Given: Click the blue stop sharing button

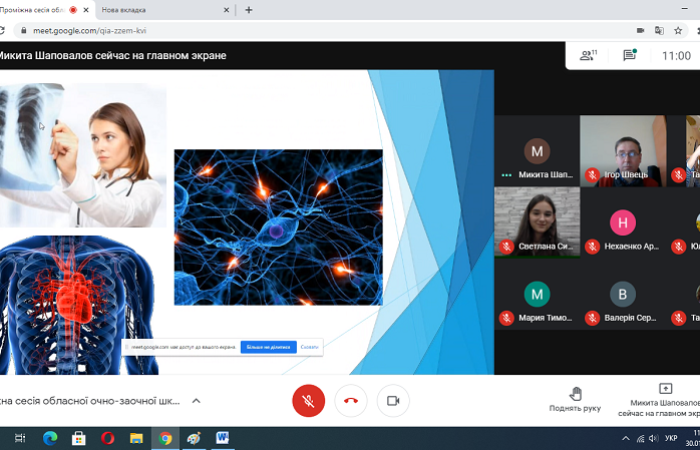Looking at the screenshot, I should (x=268, y=347).
